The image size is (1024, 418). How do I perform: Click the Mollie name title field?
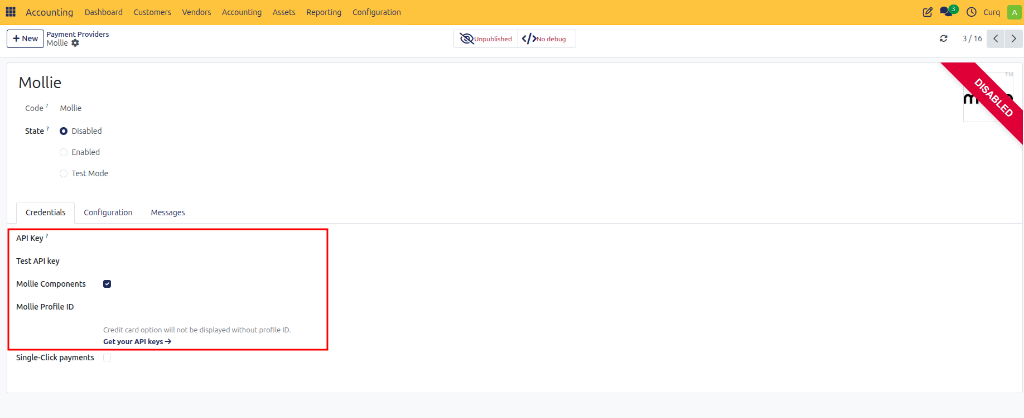pyautogui.click(x=40, y=82)
